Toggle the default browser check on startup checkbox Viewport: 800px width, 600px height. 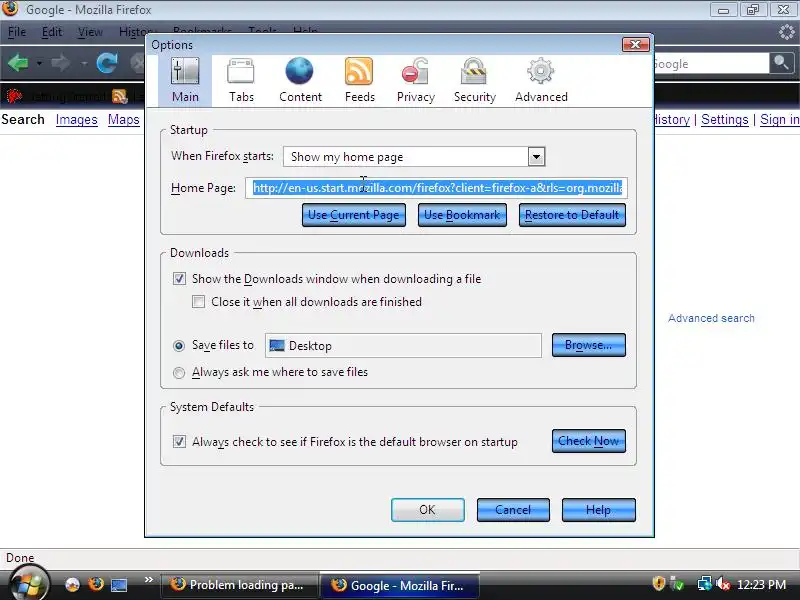[179, 441]
